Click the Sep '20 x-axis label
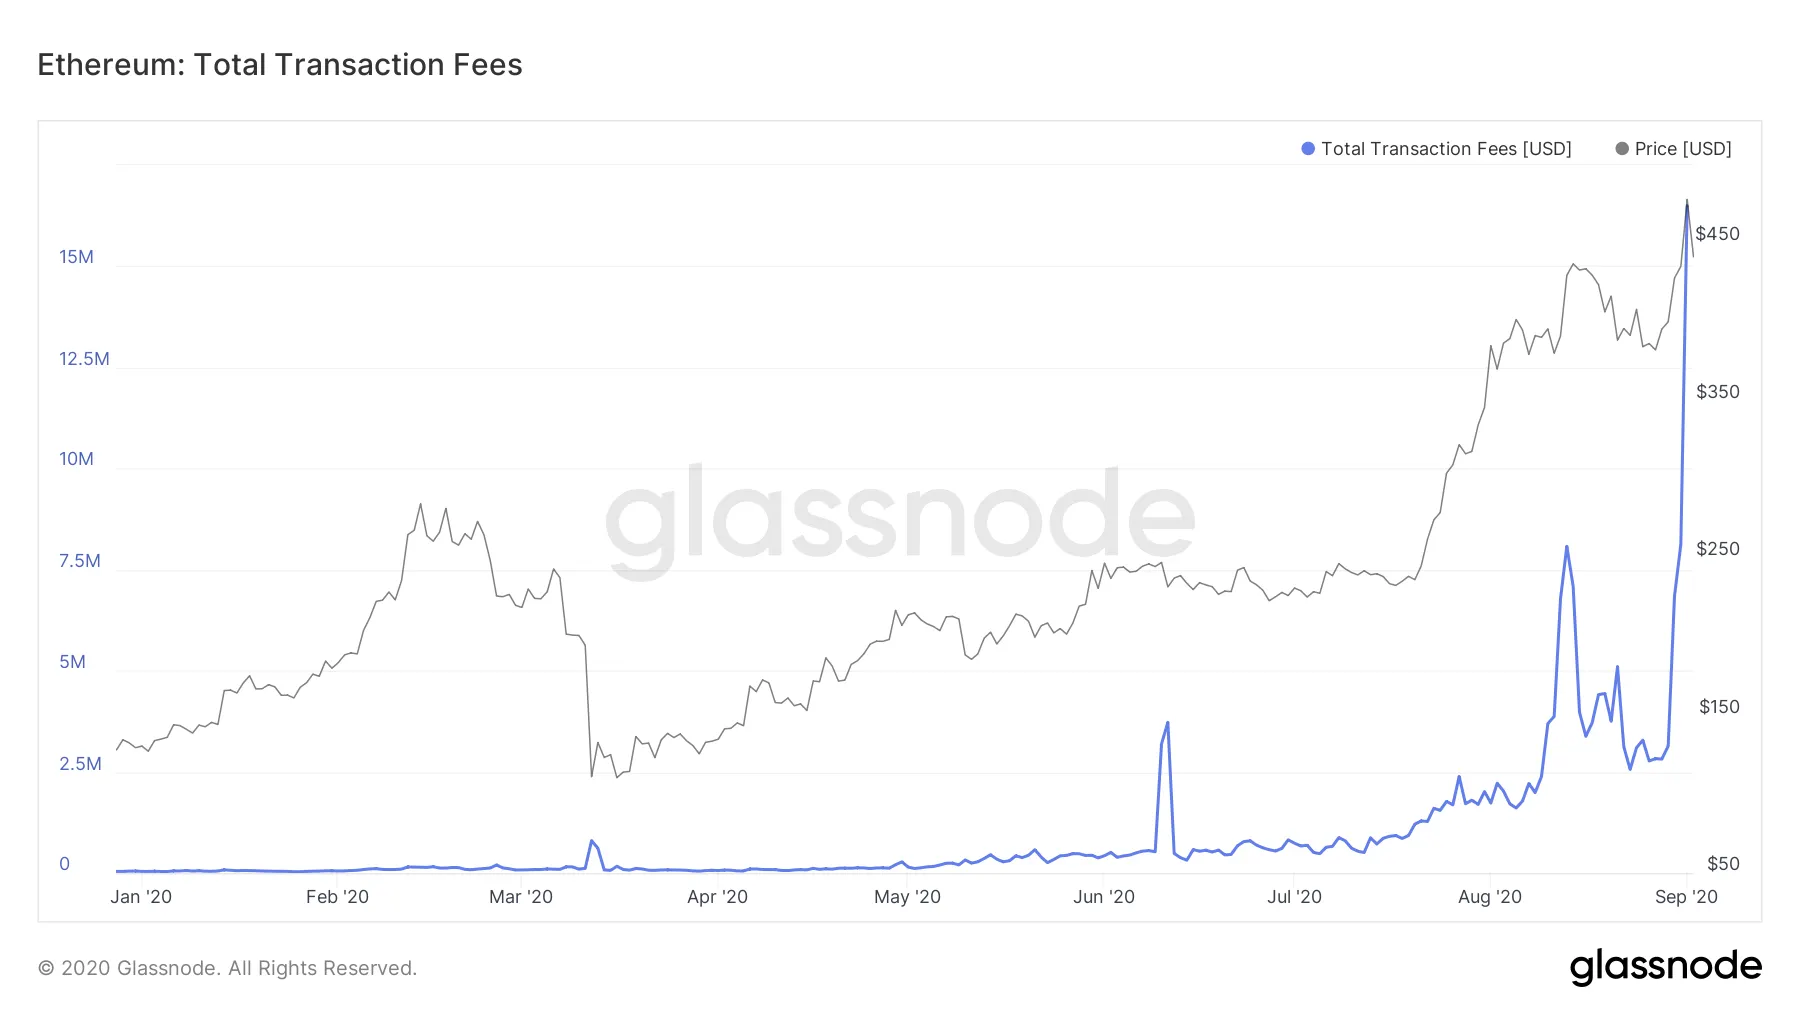This screenshot has width=1800, height=1013. pos(1686,897)
